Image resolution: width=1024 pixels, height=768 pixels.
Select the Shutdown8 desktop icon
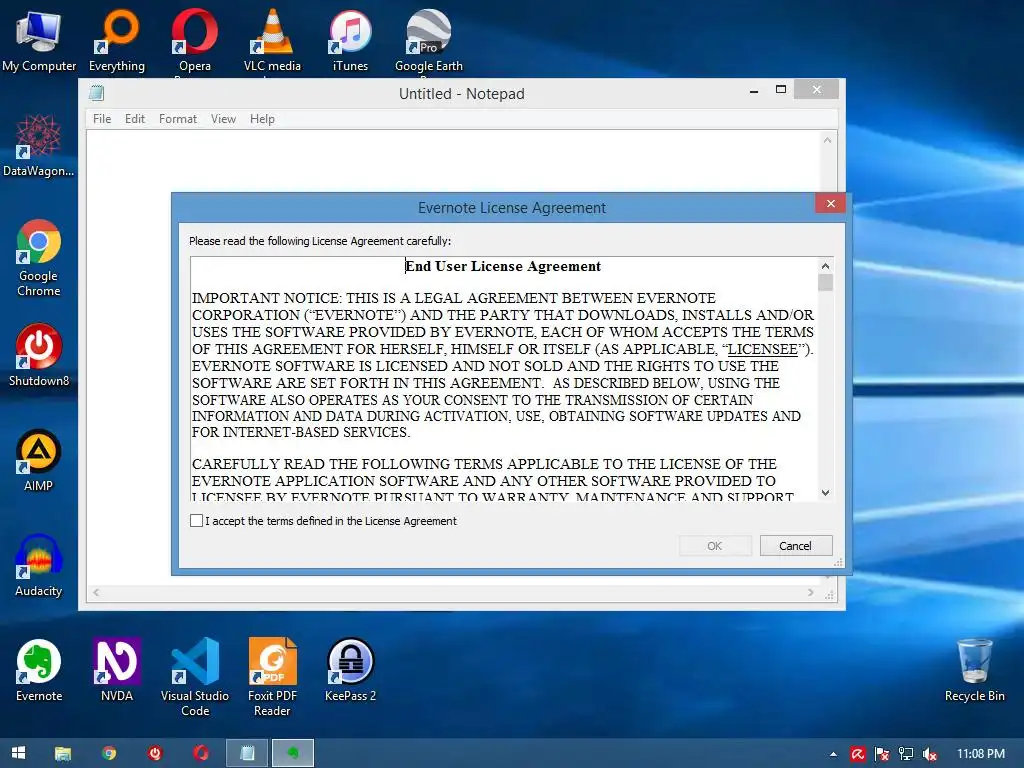[x=39, y=355]
